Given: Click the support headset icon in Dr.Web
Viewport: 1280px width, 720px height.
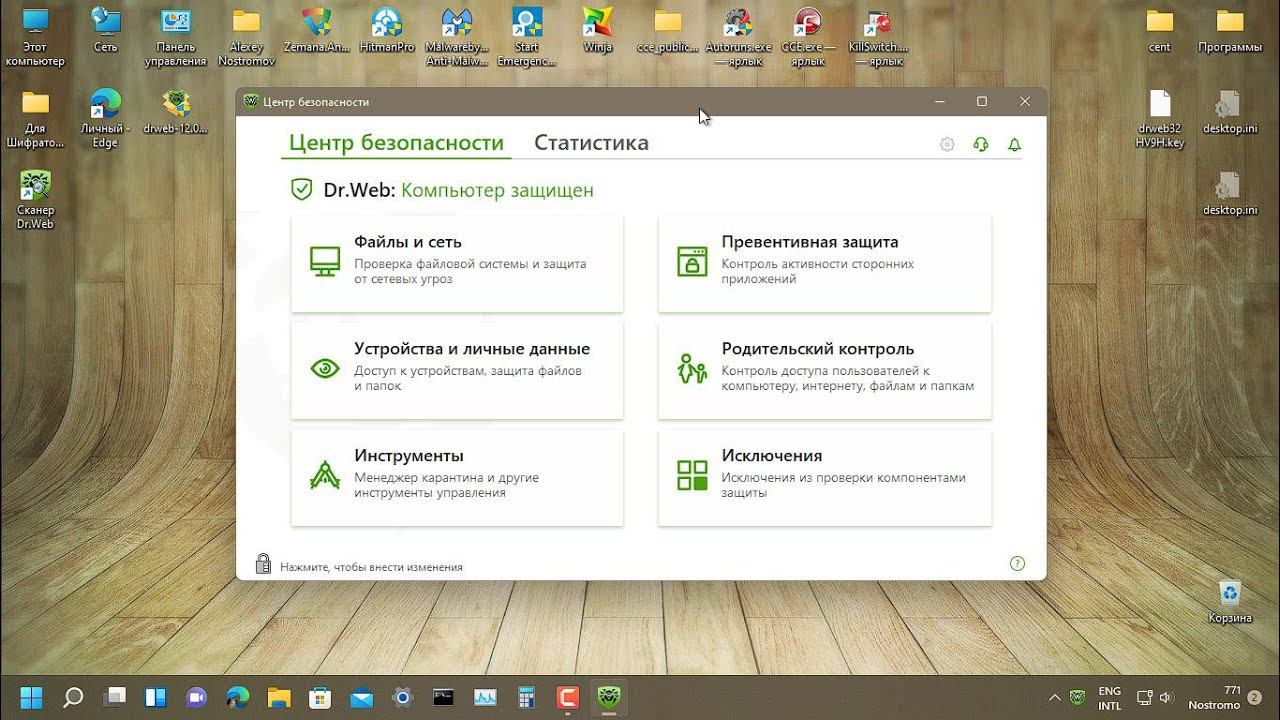Looking at the screenshot, I should (981, 145).
